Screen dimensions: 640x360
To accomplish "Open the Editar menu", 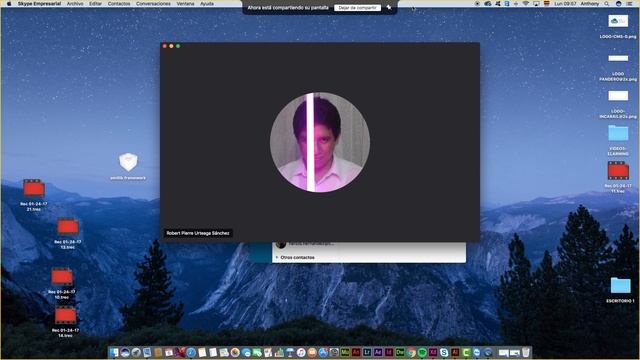I will tap(96, 4).
